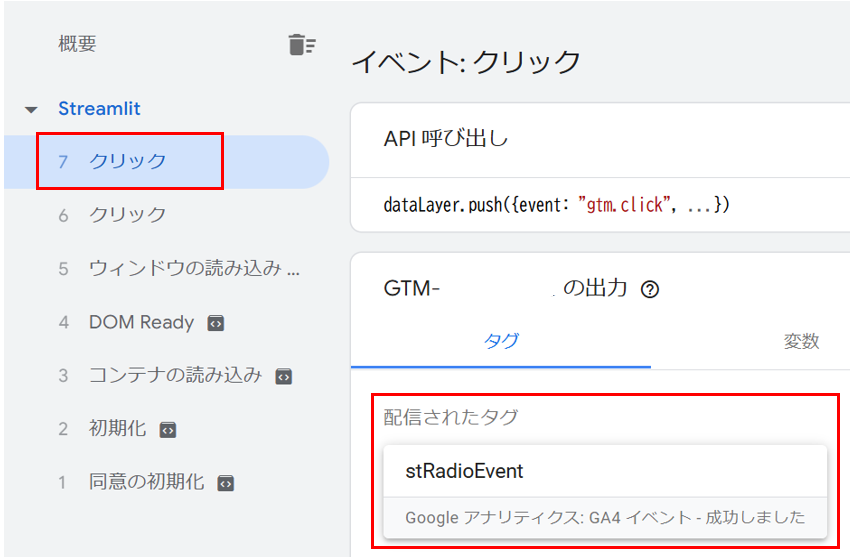Image resolution: width=850 pixels, height=557 pixels.
Task: Click the code icon beside DOM Ready
Action: (216, 323)
